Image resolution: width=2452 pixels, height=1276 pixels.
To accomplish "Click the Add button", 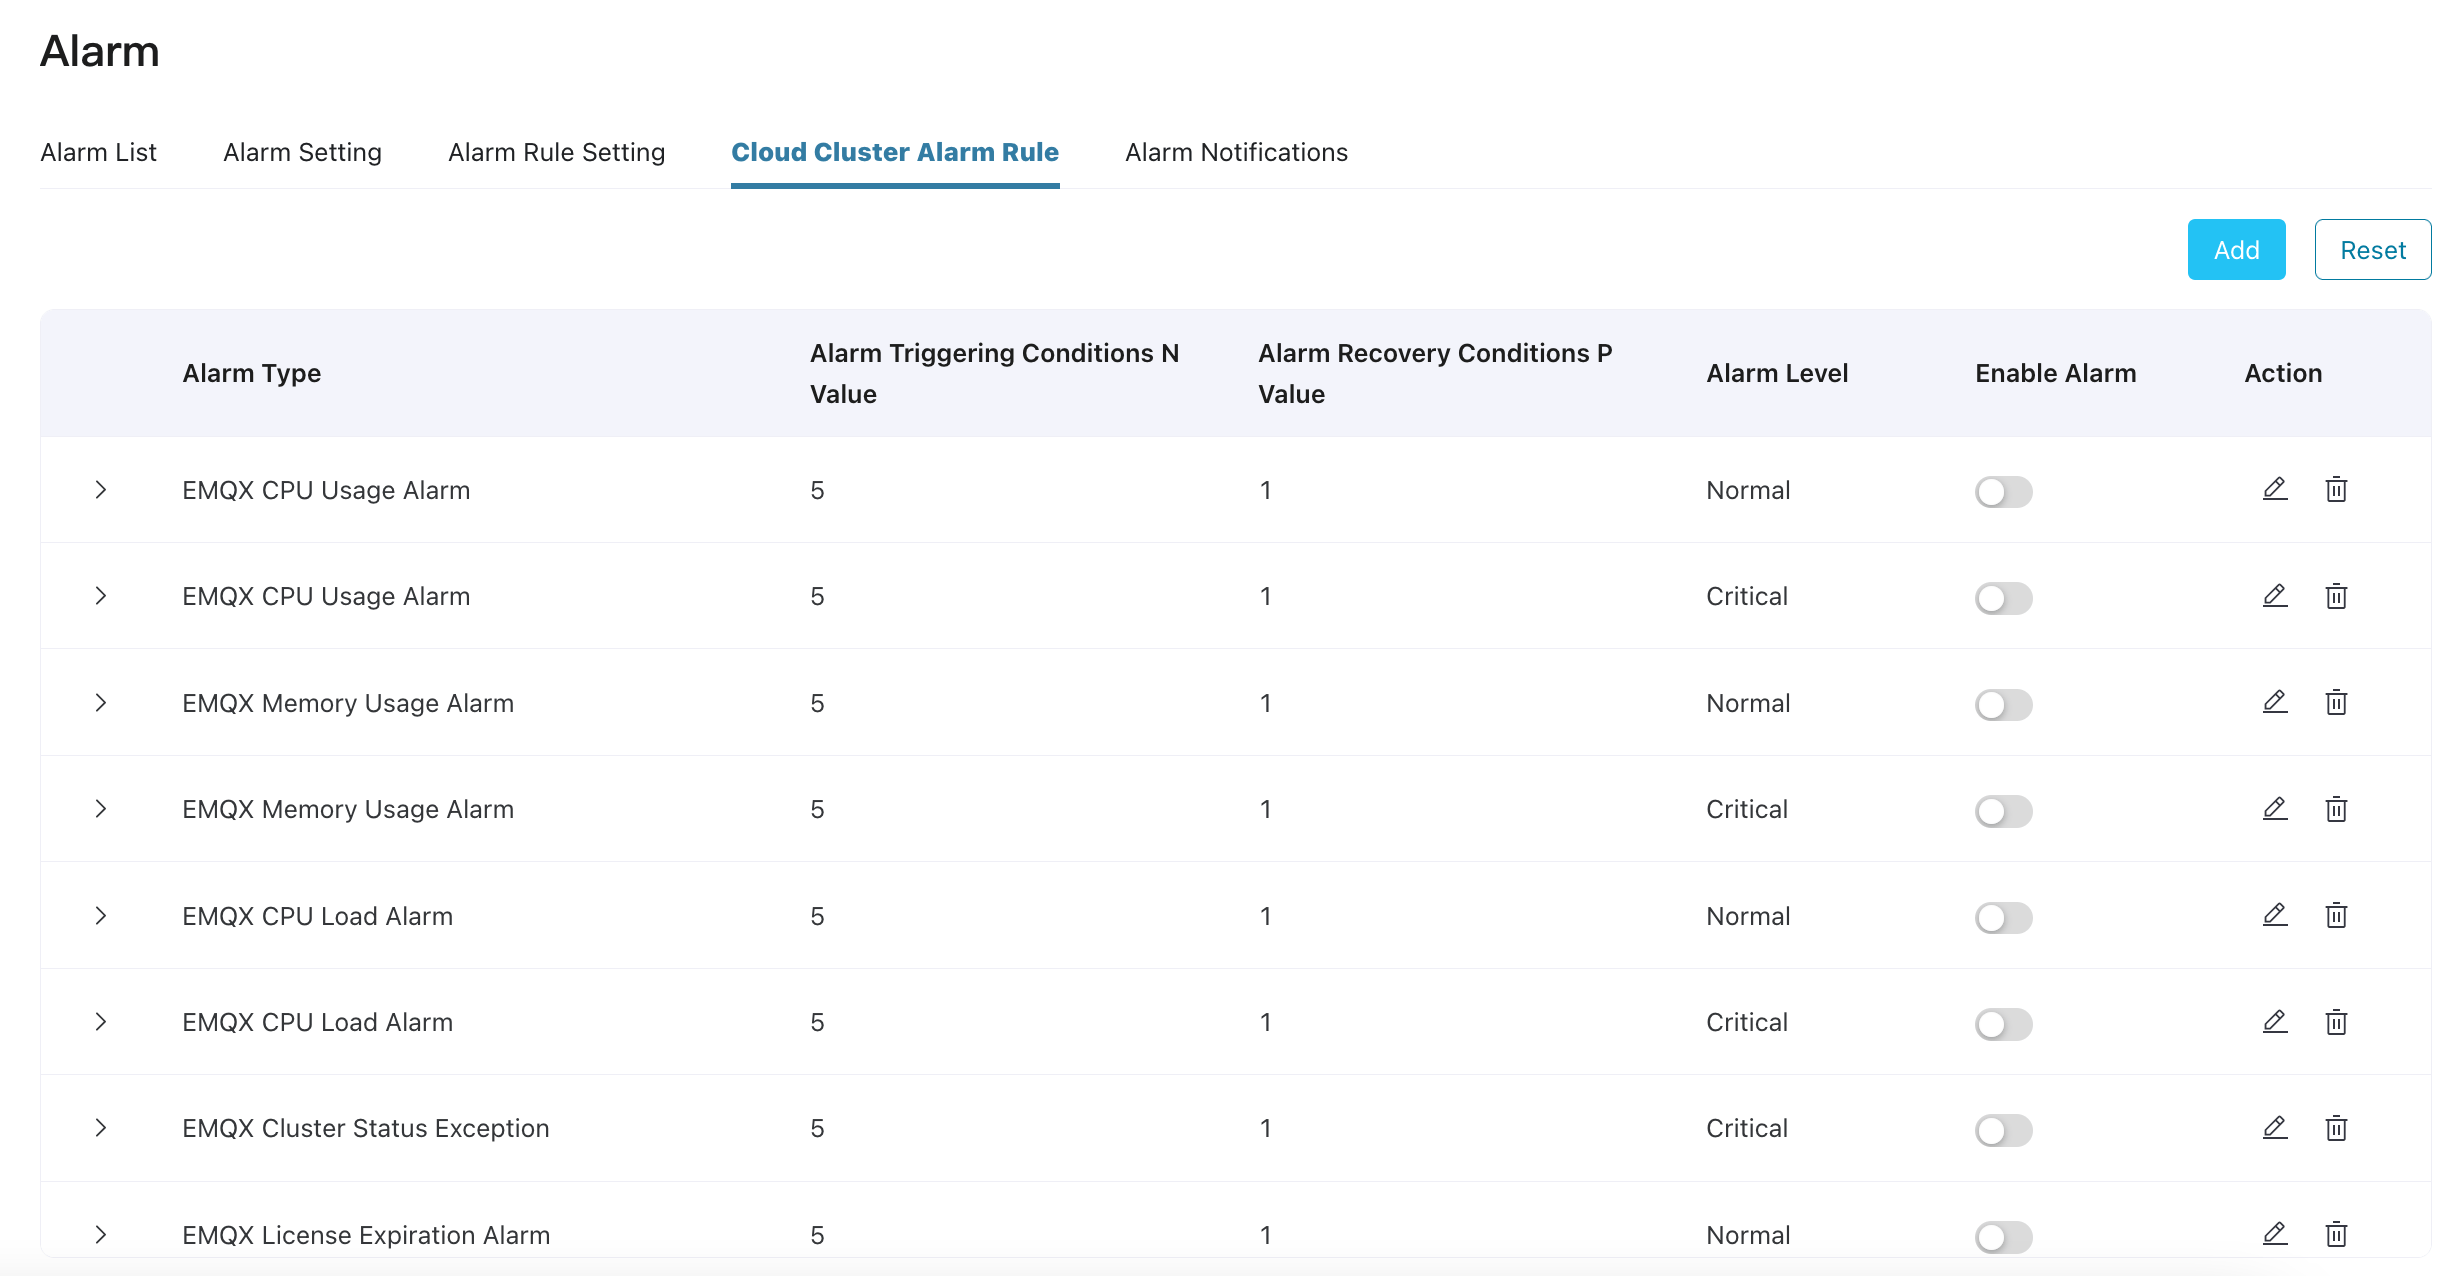I will [x=2236, y=250].
